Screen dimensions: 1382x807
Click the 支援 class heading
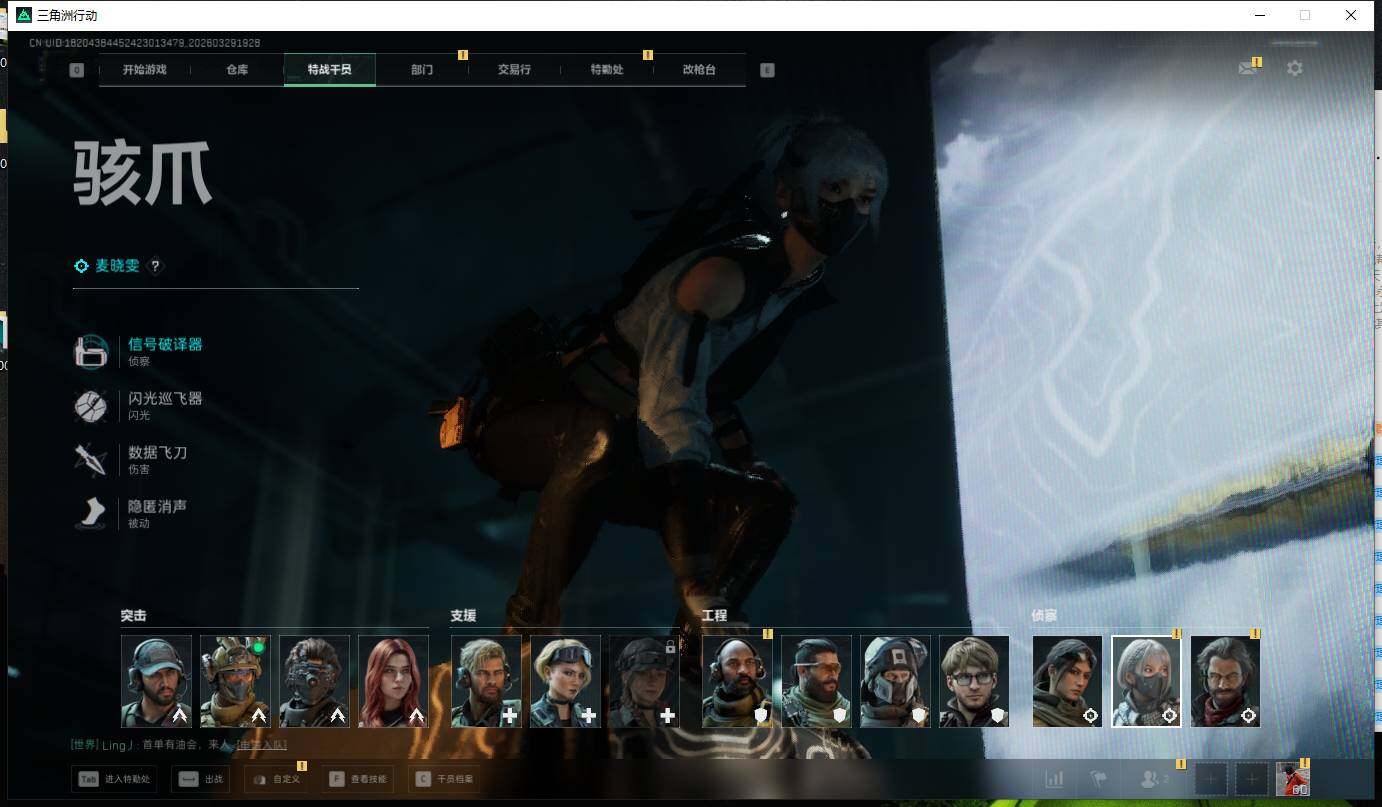click(x=463, y=616)
